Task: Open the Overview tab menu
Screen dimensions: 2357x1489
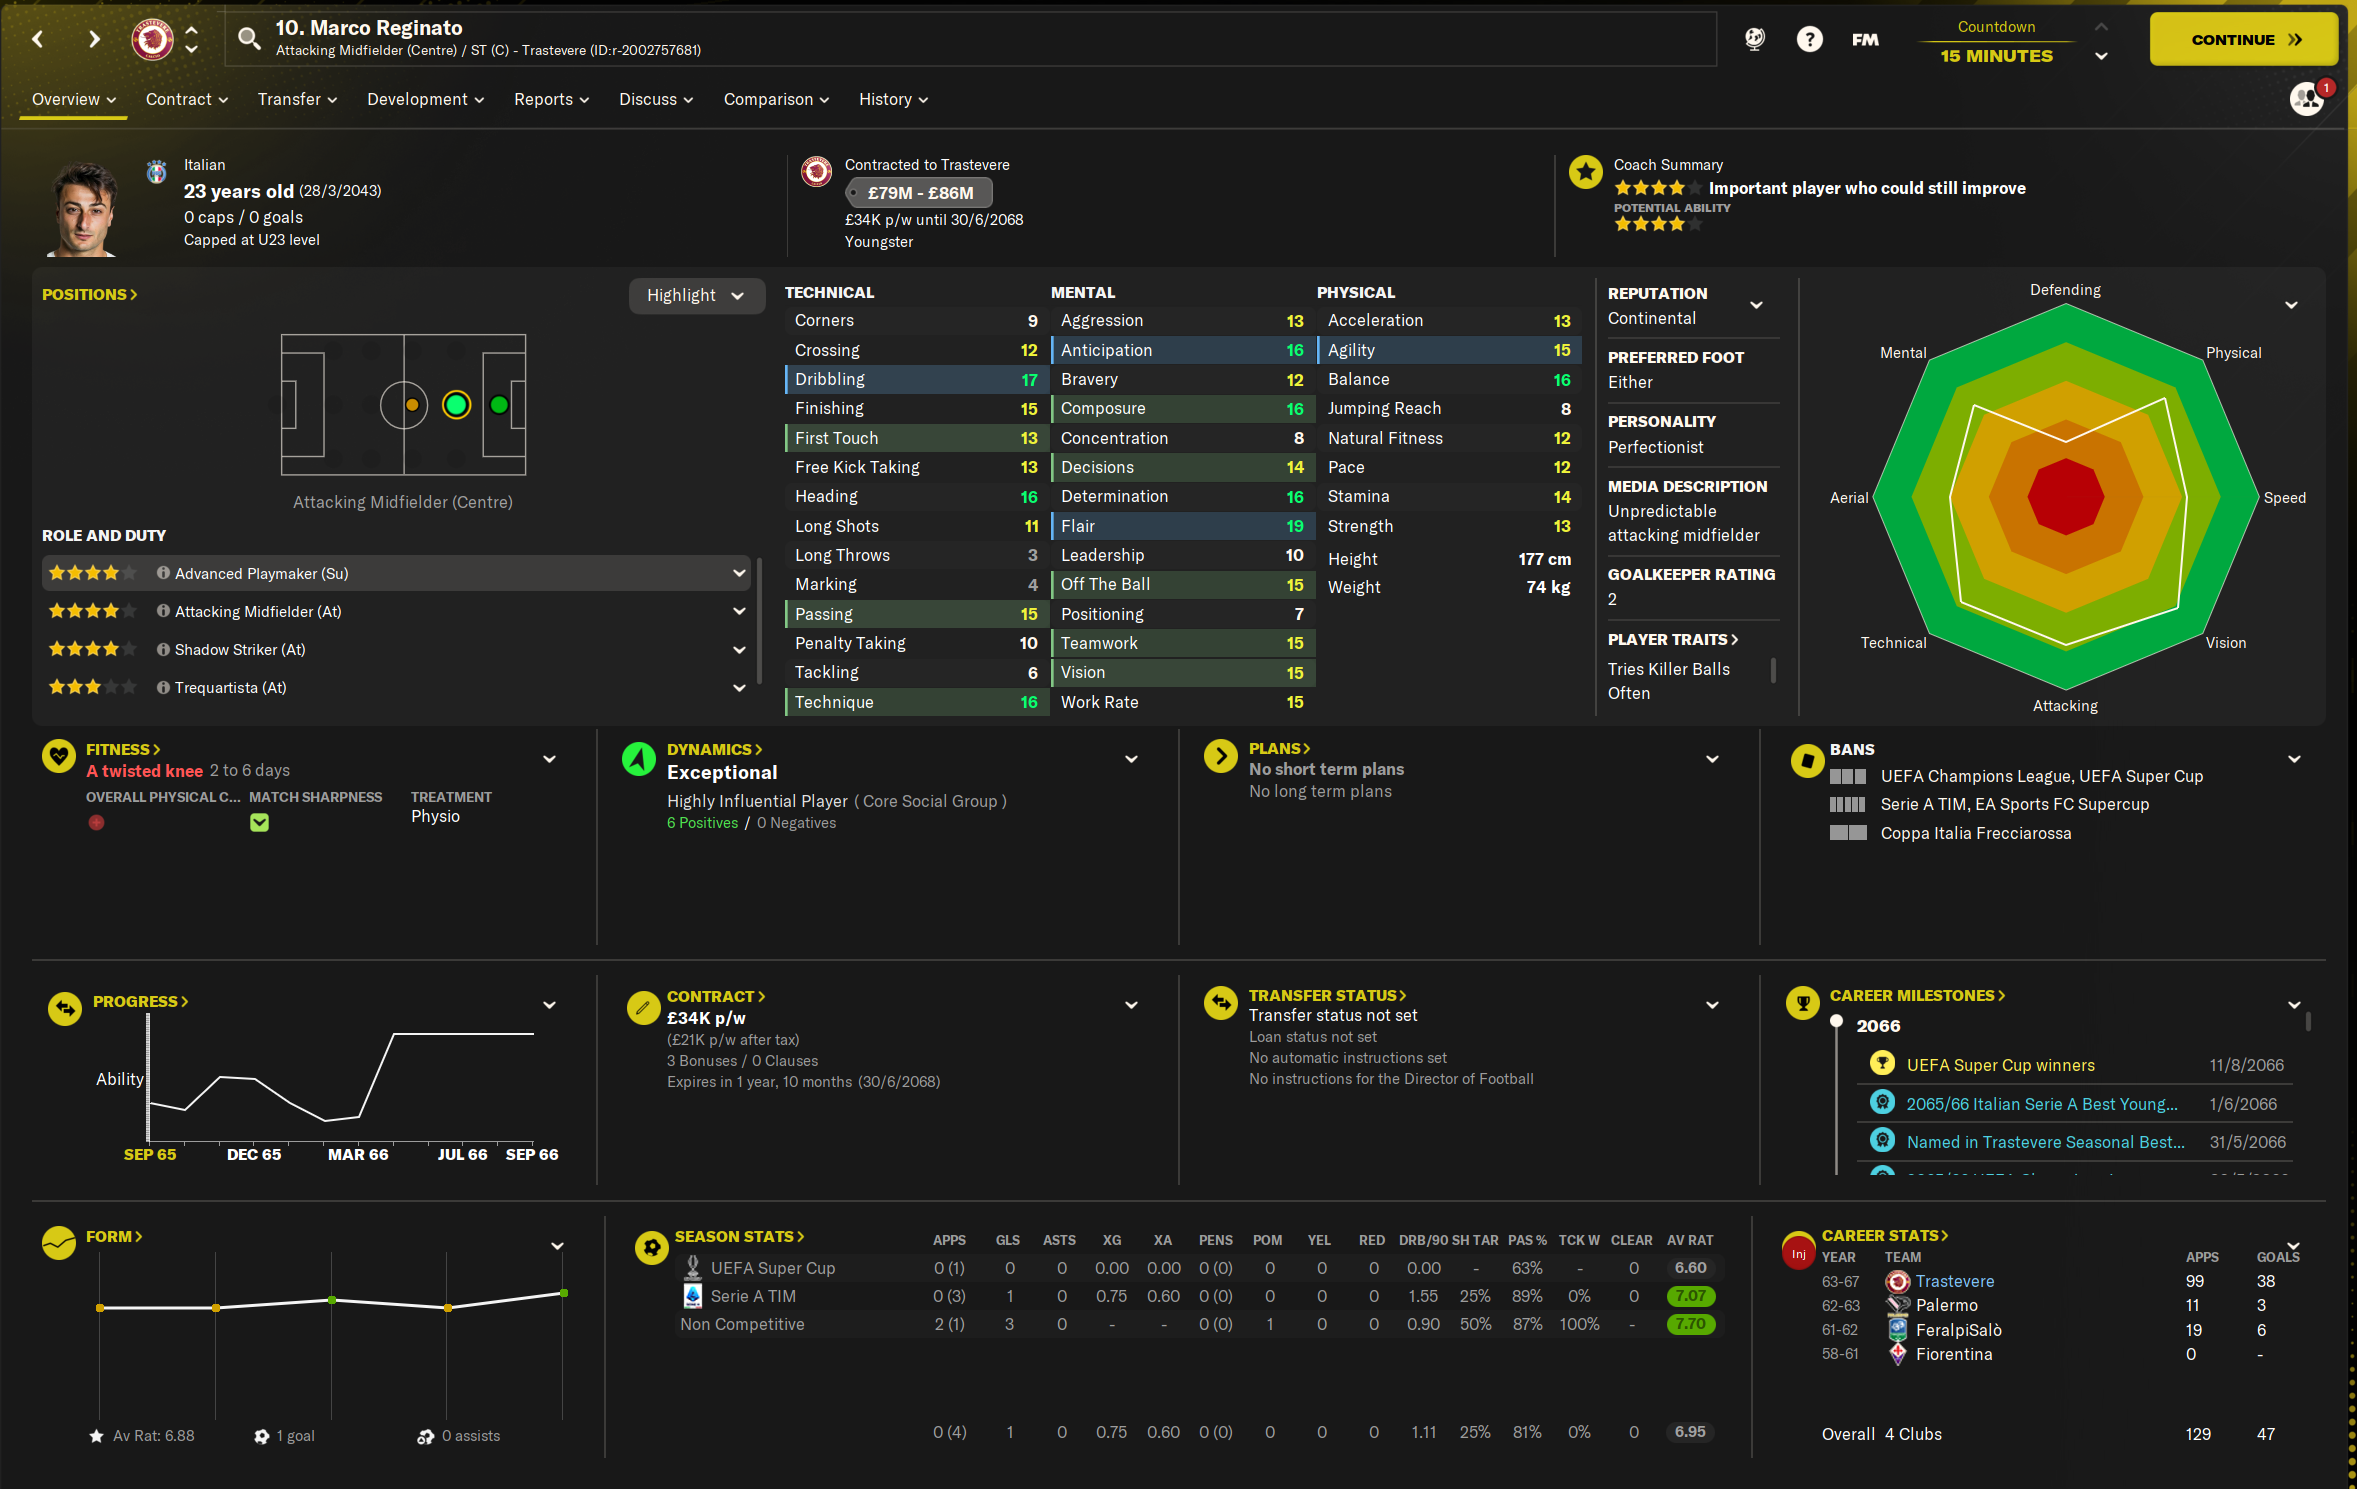Action: (x=74, y=99)
